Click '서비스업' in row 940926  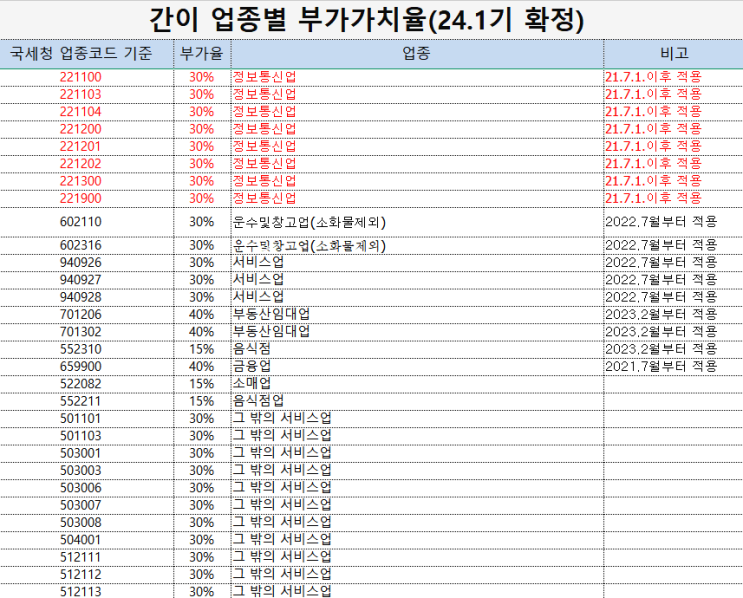258,262
